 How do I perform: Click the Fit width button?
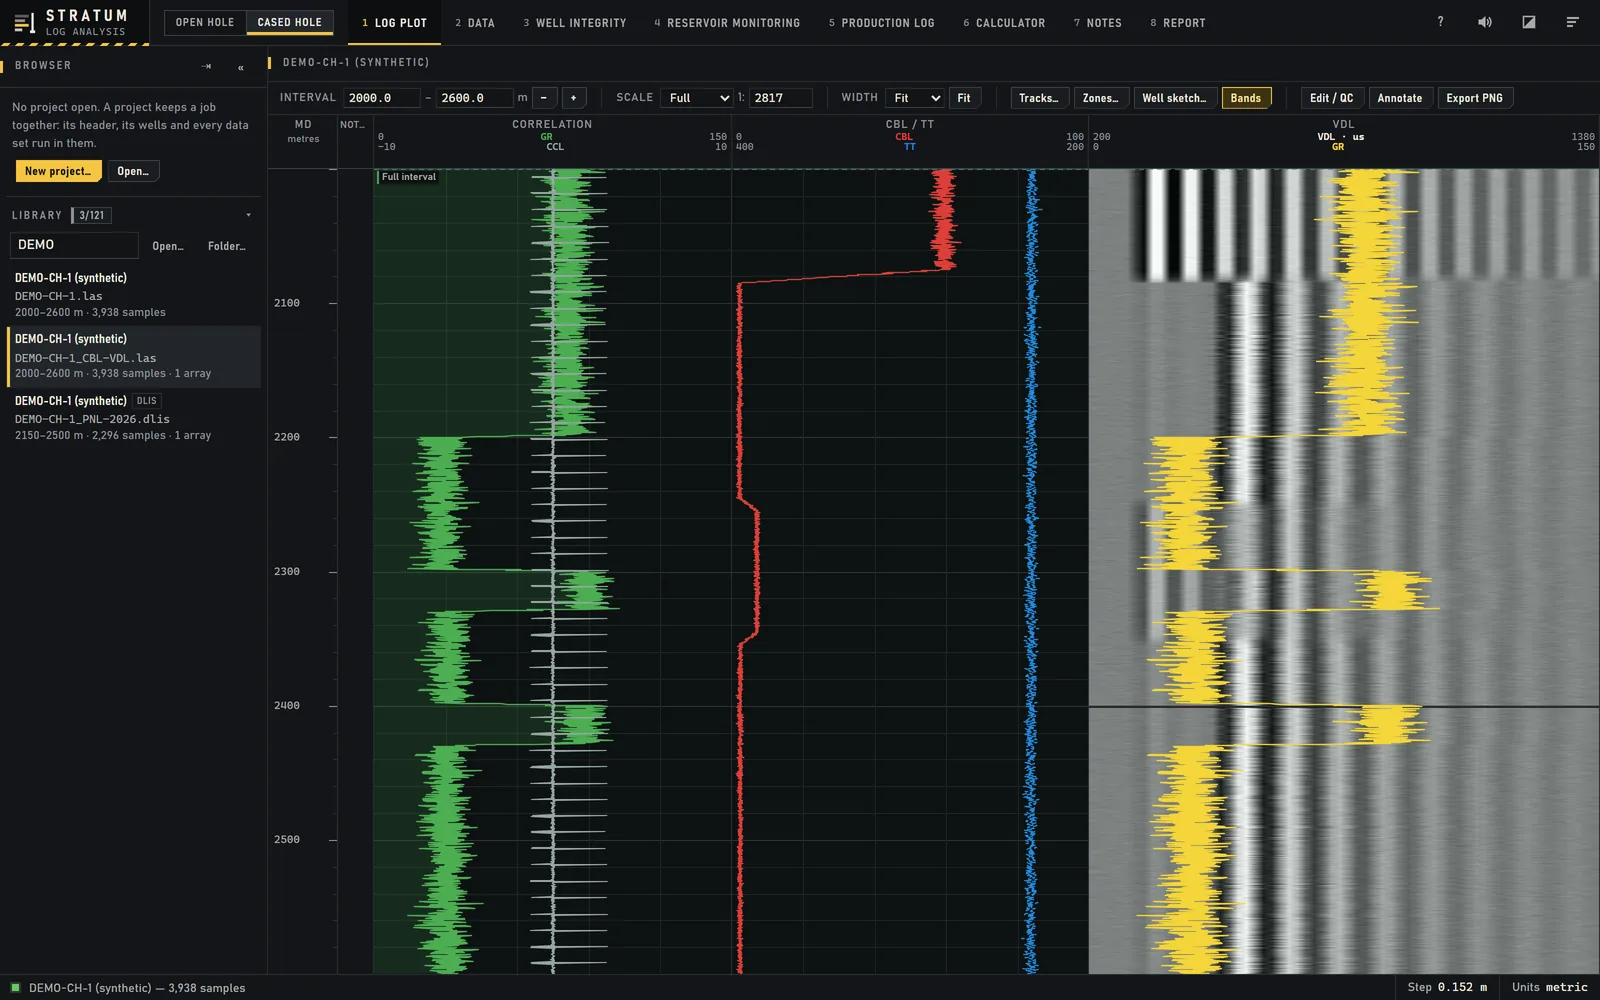(x=964, y=98)
